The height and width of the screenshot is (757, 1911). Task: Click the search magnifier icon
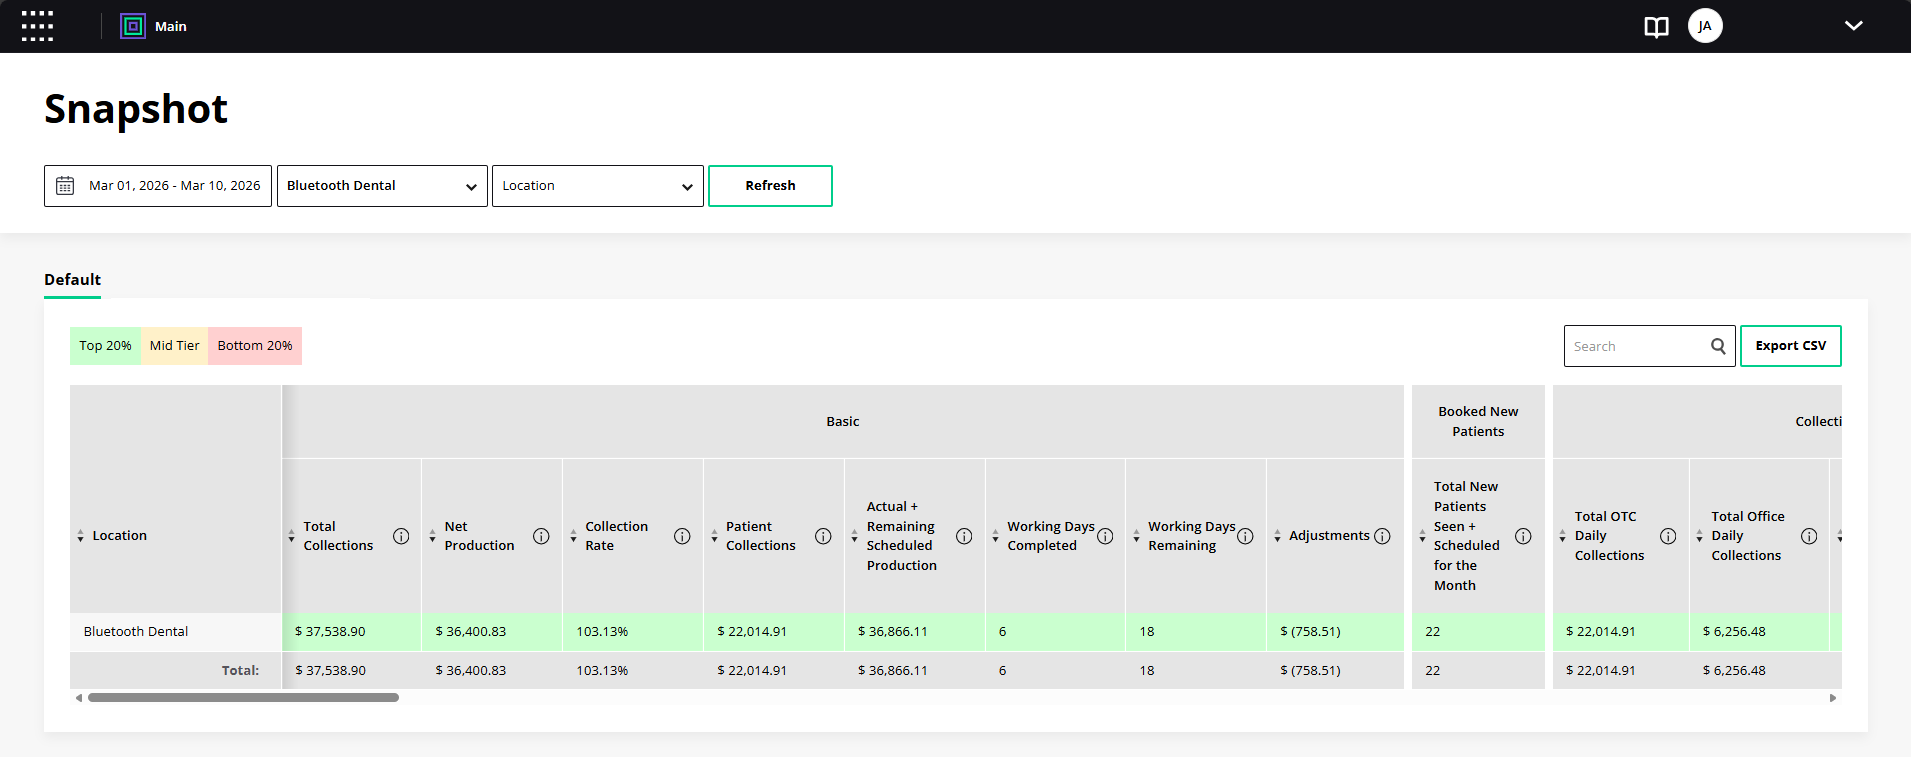[1718, 346]
